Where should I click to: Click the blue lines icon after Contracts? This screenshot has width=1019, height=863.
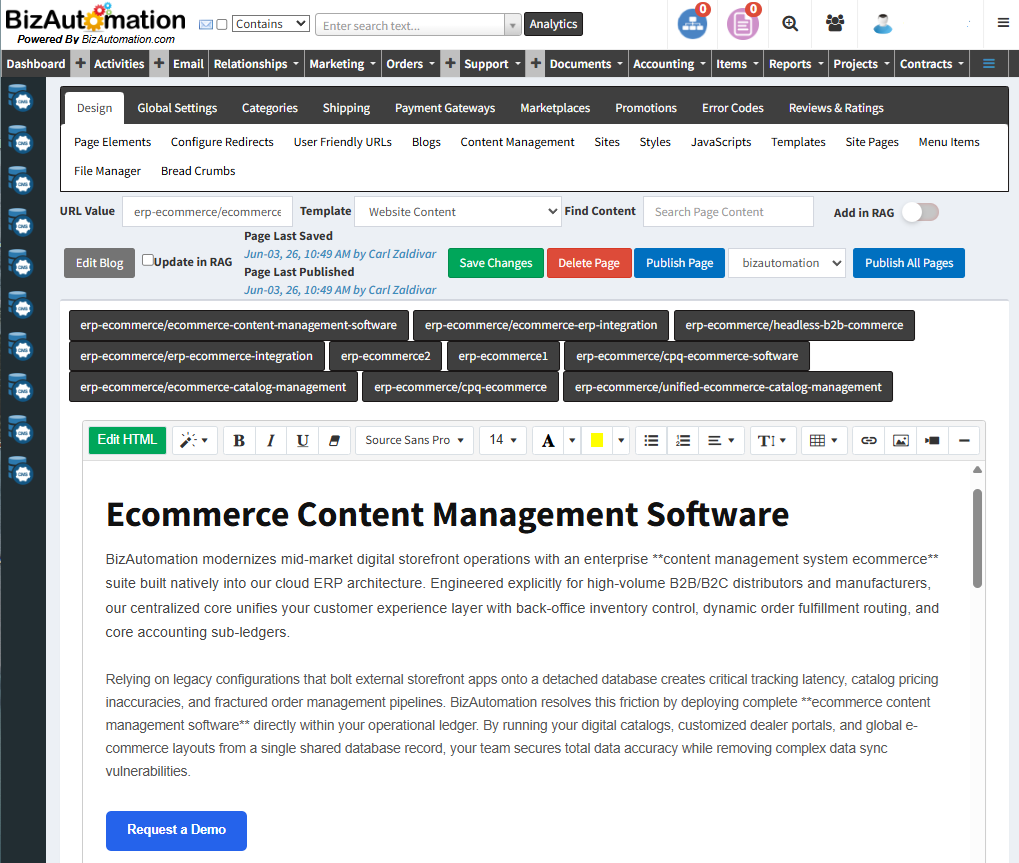tap(988, 64)
